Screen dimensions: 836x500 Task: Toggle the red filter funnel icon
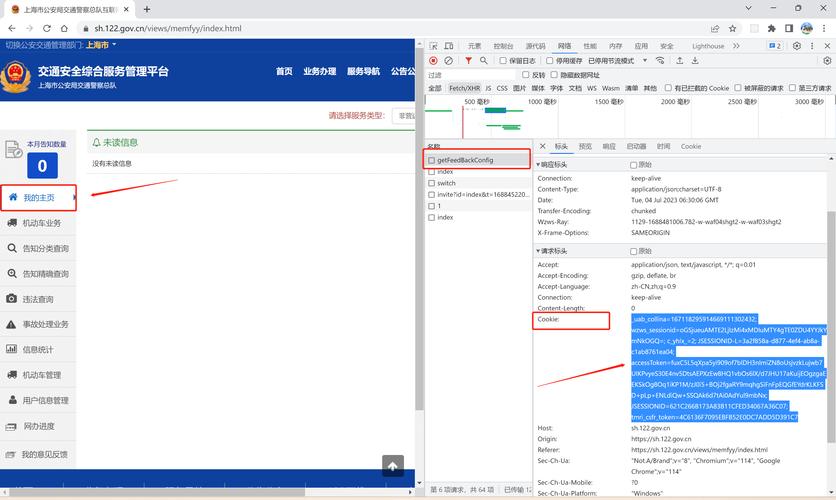[x=468, y=61]
